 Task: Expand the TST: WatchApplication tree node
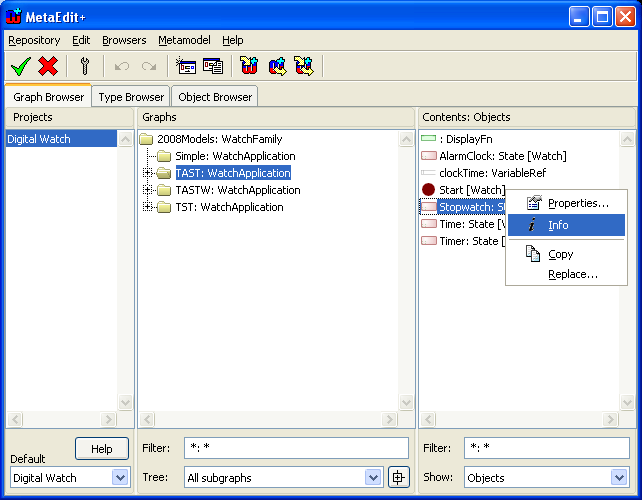tap(147, 207)
